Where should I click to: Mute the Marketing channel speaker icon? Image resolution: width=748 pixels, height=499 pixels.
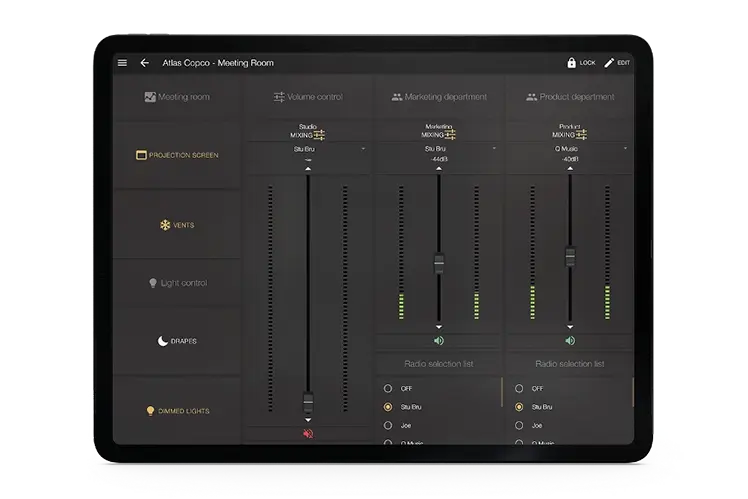point(439,341)
